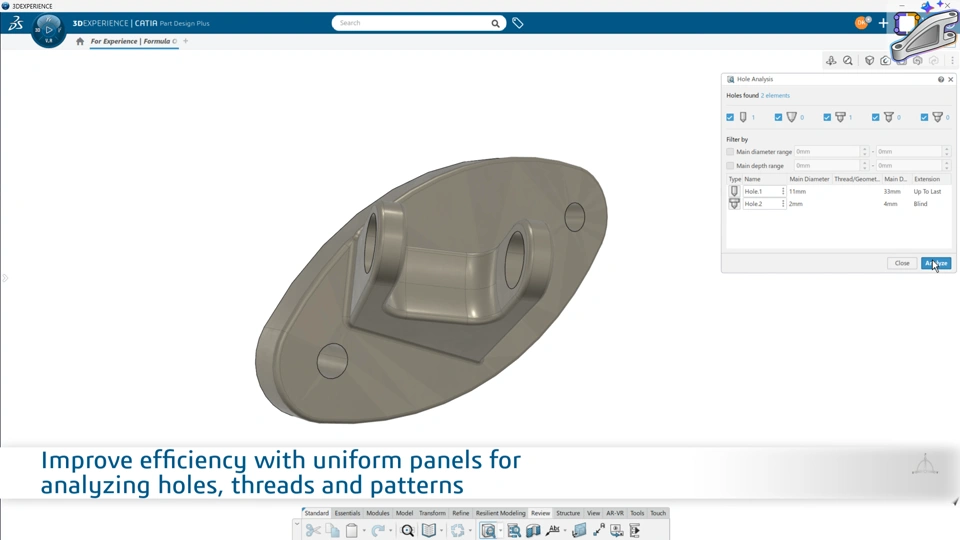Click the Hole Analysis help question icon
The width and height of the screenshot is (960, 540).
point(940,80)
